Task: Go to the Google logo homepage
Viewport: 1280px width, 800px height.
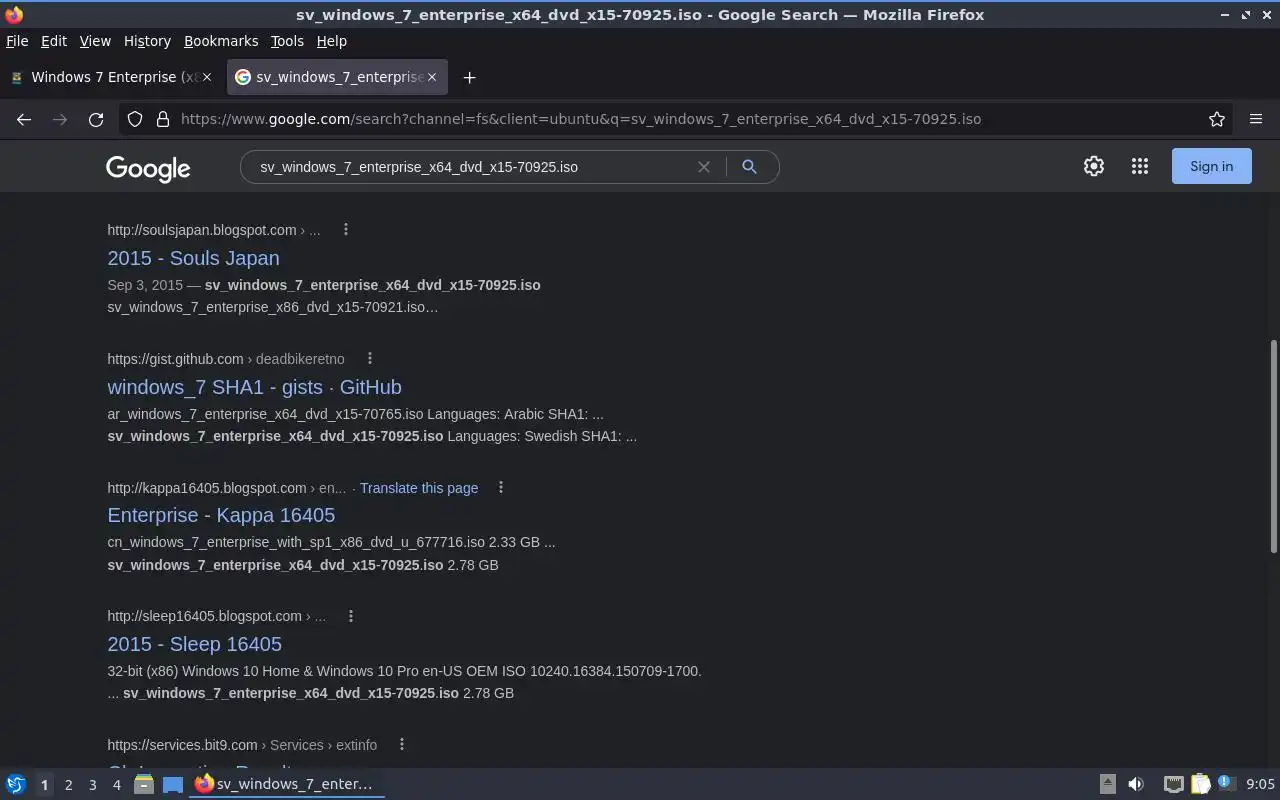Action: tap(148, 168)
